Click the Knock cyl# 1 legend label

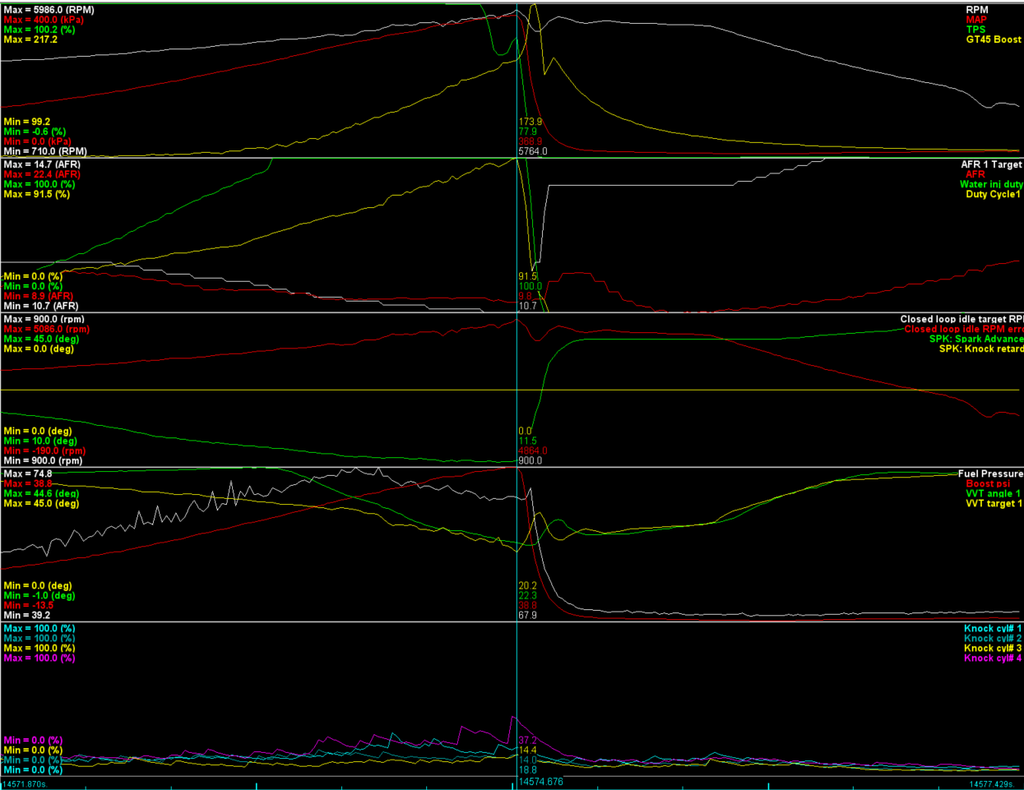tap(991, 628)
